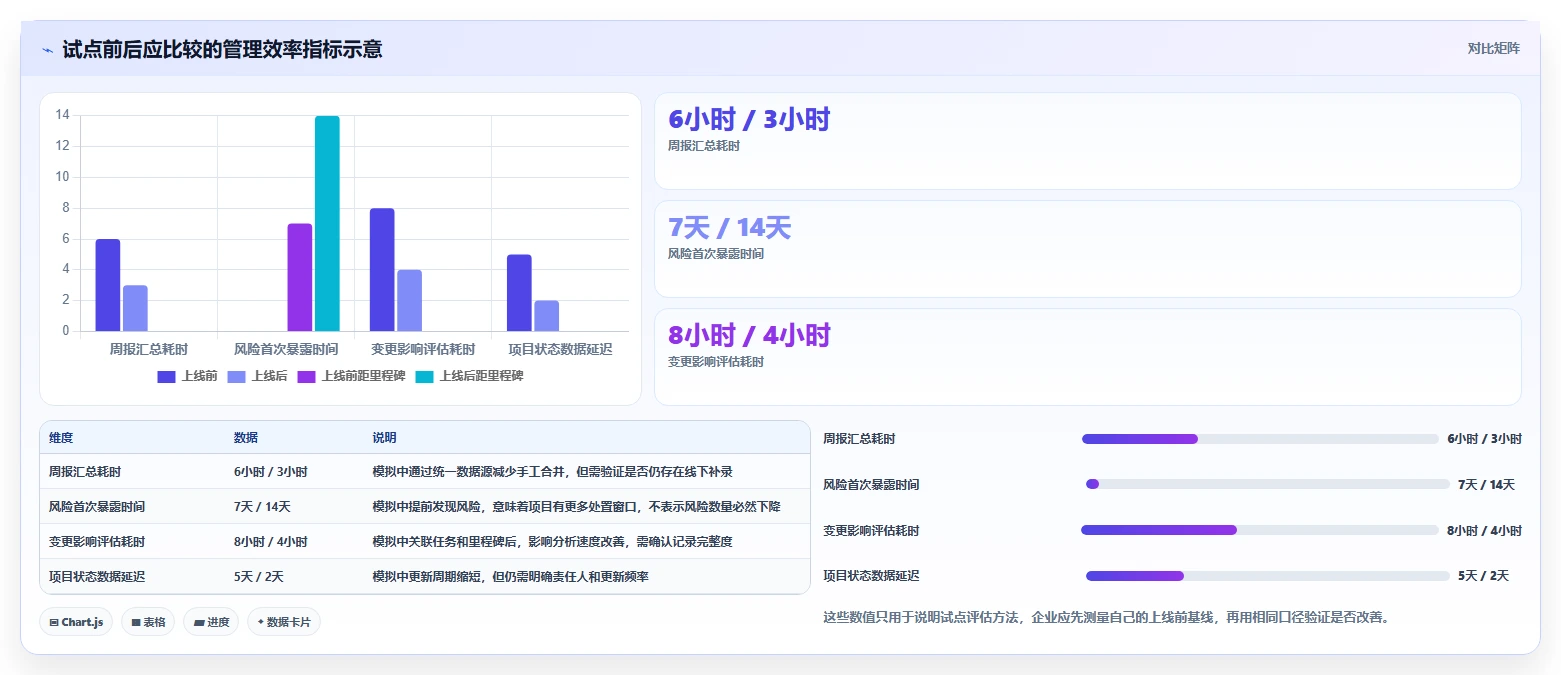Click the Chart.js tag
The width and height of the screenshot is (1561, 675).
[76, 622]
